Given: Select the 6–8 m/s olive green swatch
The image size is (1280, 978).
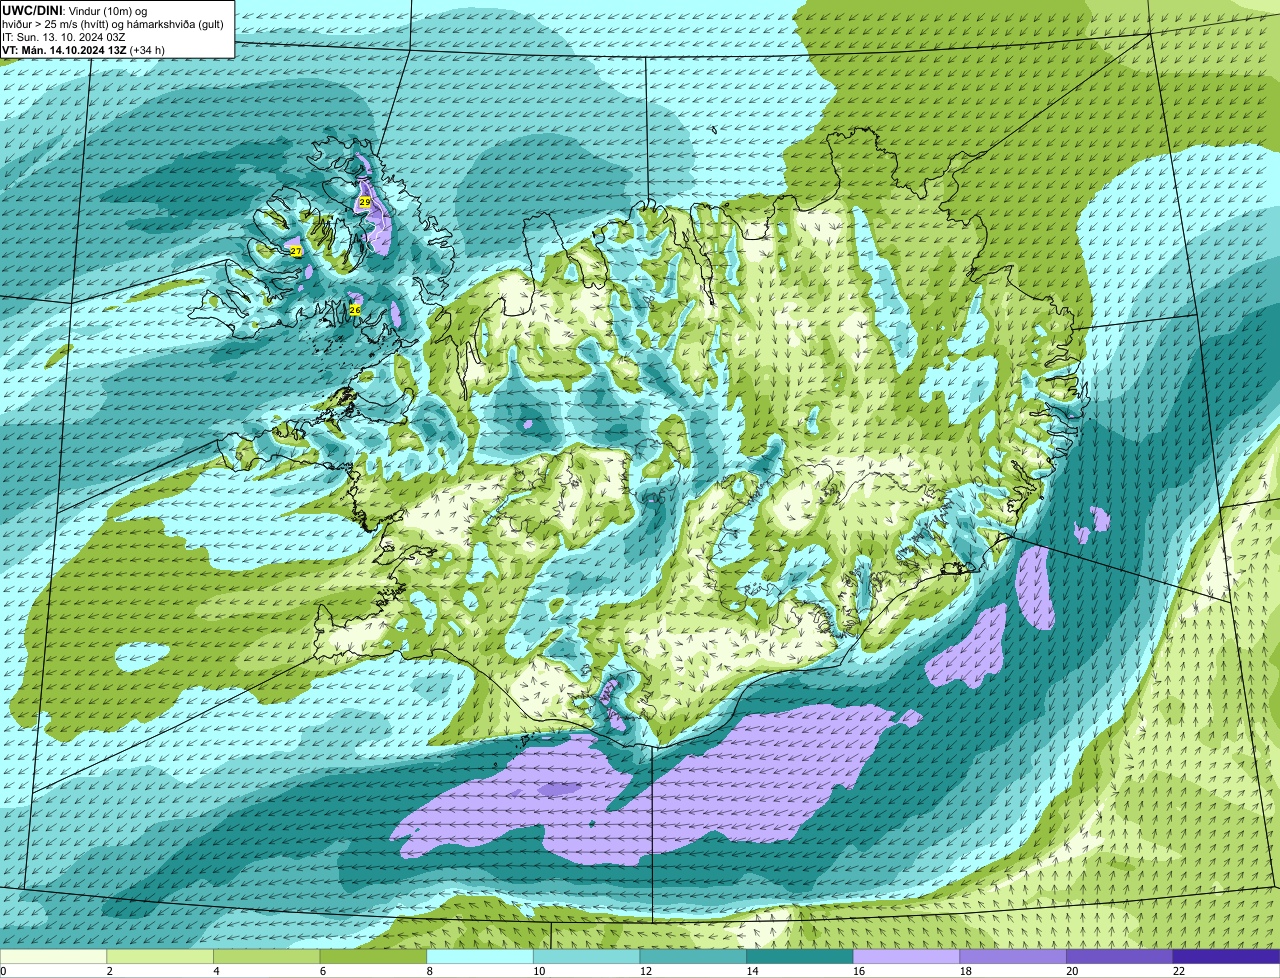Looking at the screenshot, I should pos(374,957).
